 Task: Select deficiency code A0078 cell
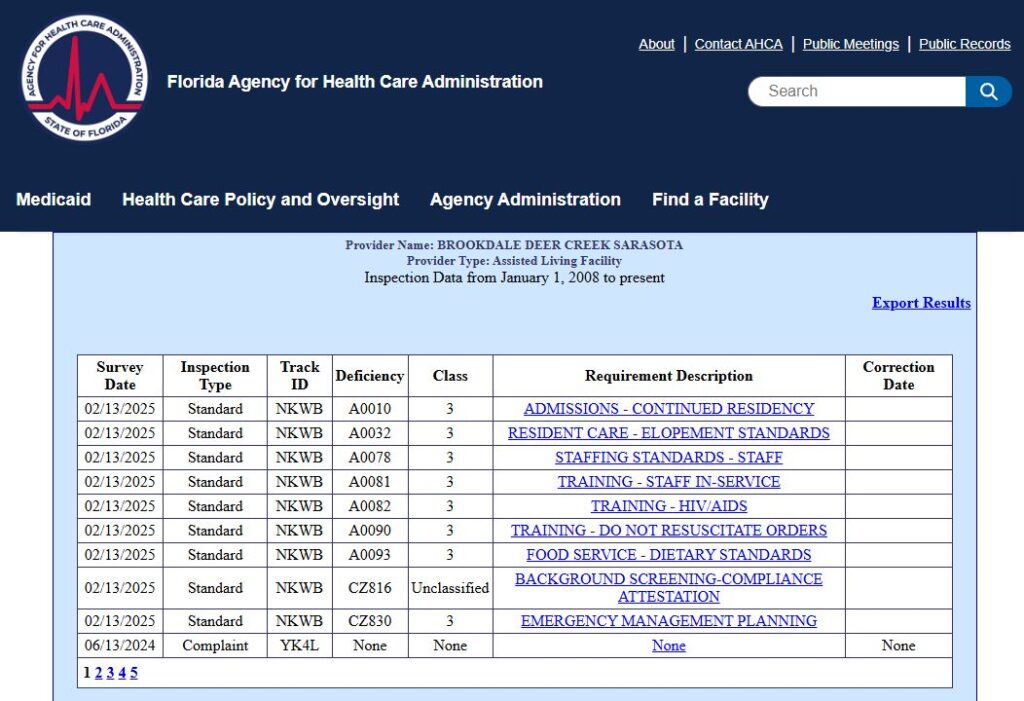(x=370, y=457)
